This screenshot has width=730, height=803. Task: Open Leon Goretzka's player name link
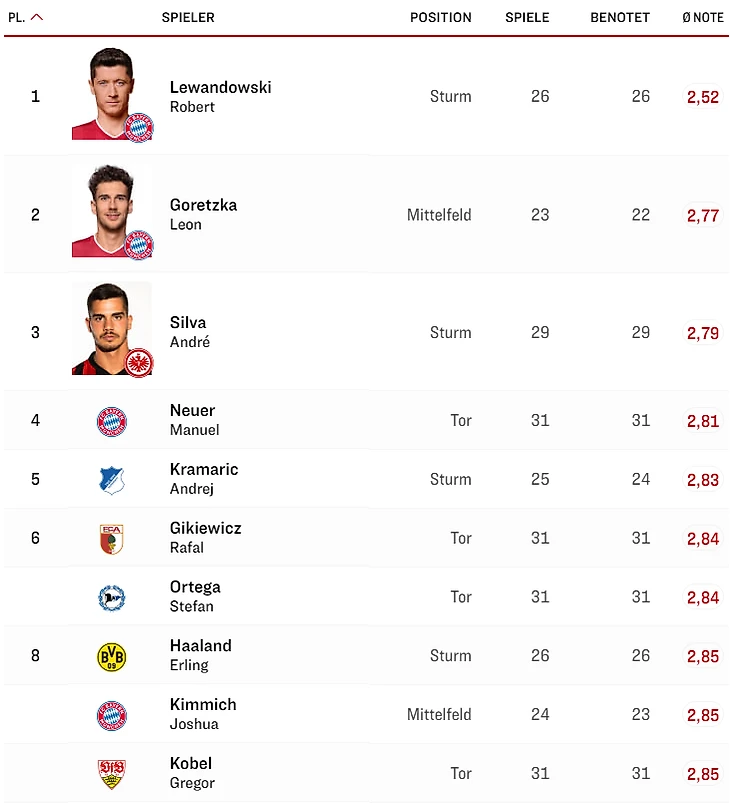click(203, 205)
